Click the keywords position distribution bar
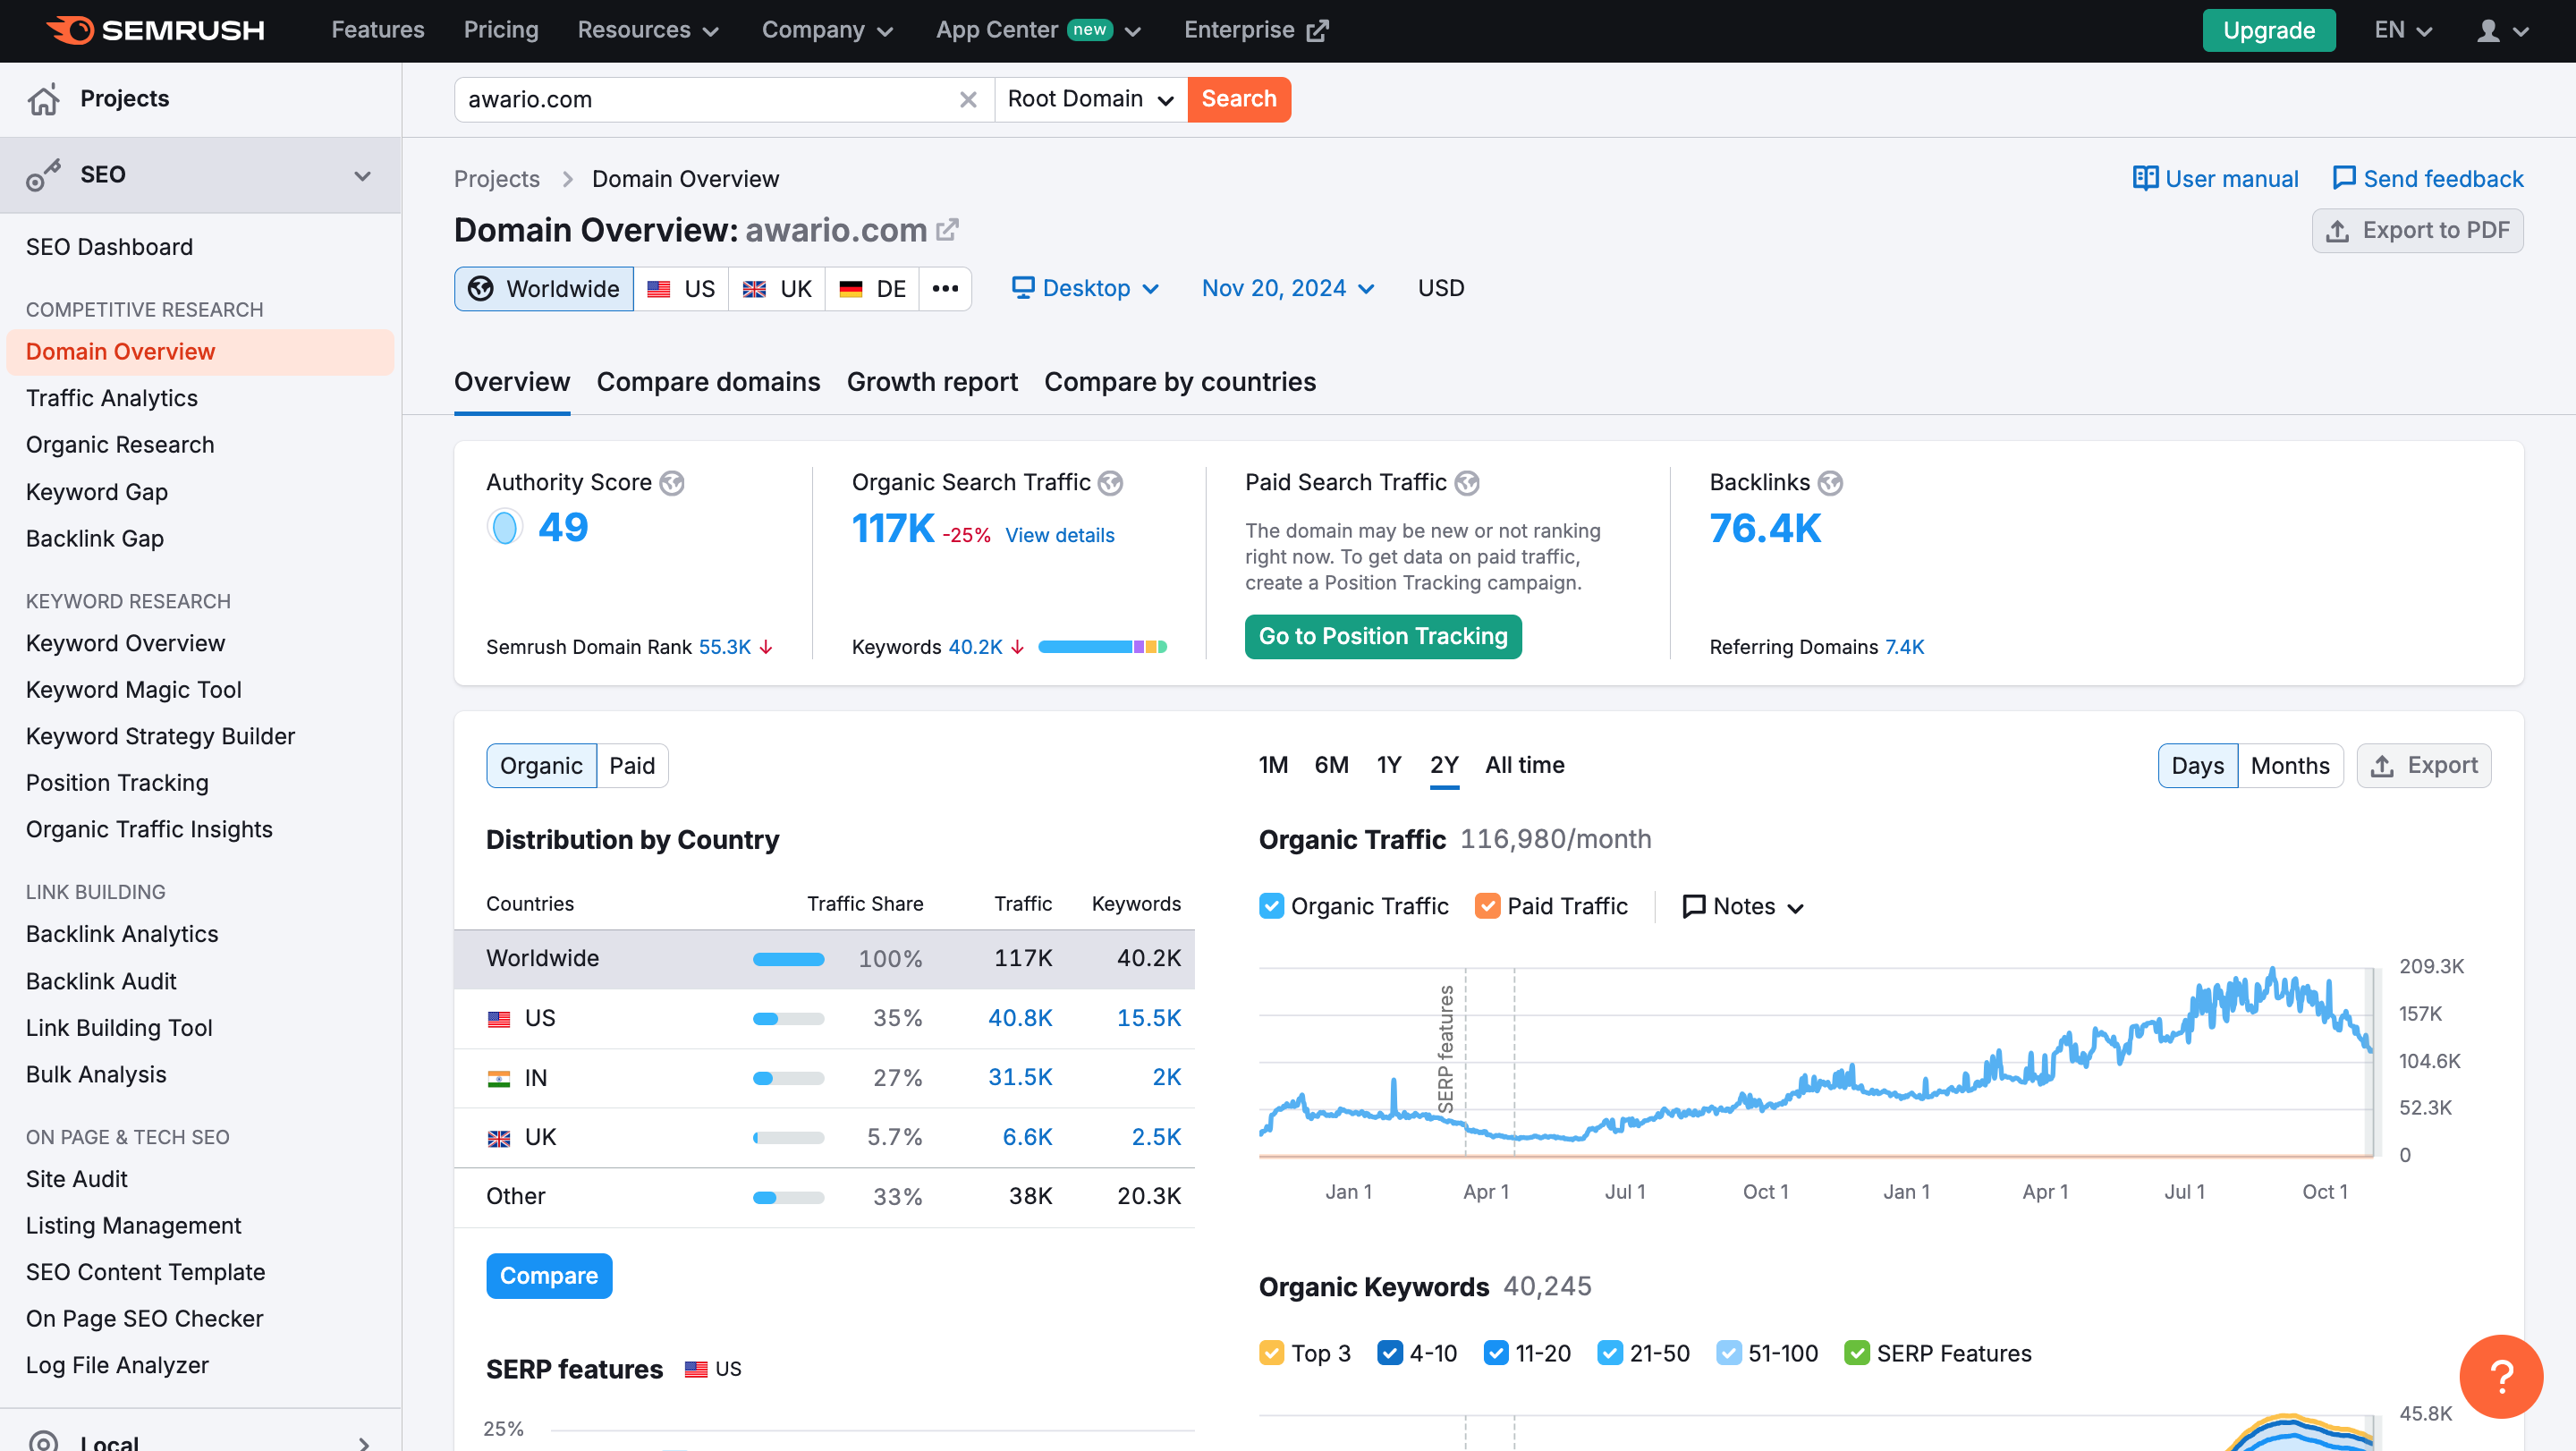The image size is (2576, 1451). click(x=1102, y=647)
